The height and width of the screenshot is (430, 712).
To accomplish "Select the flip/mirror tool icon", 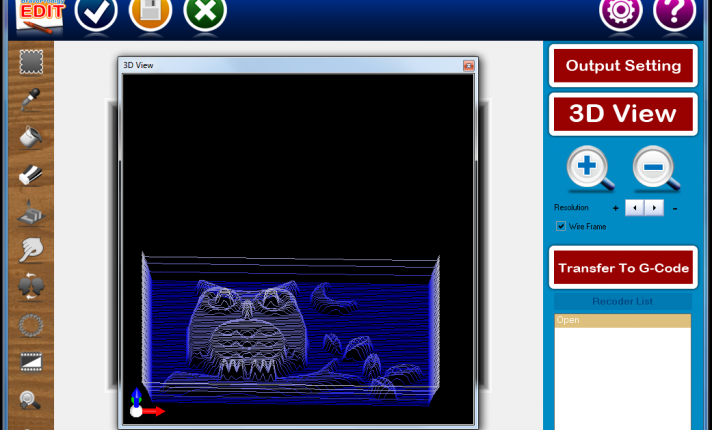I will (x=31, y=288).
